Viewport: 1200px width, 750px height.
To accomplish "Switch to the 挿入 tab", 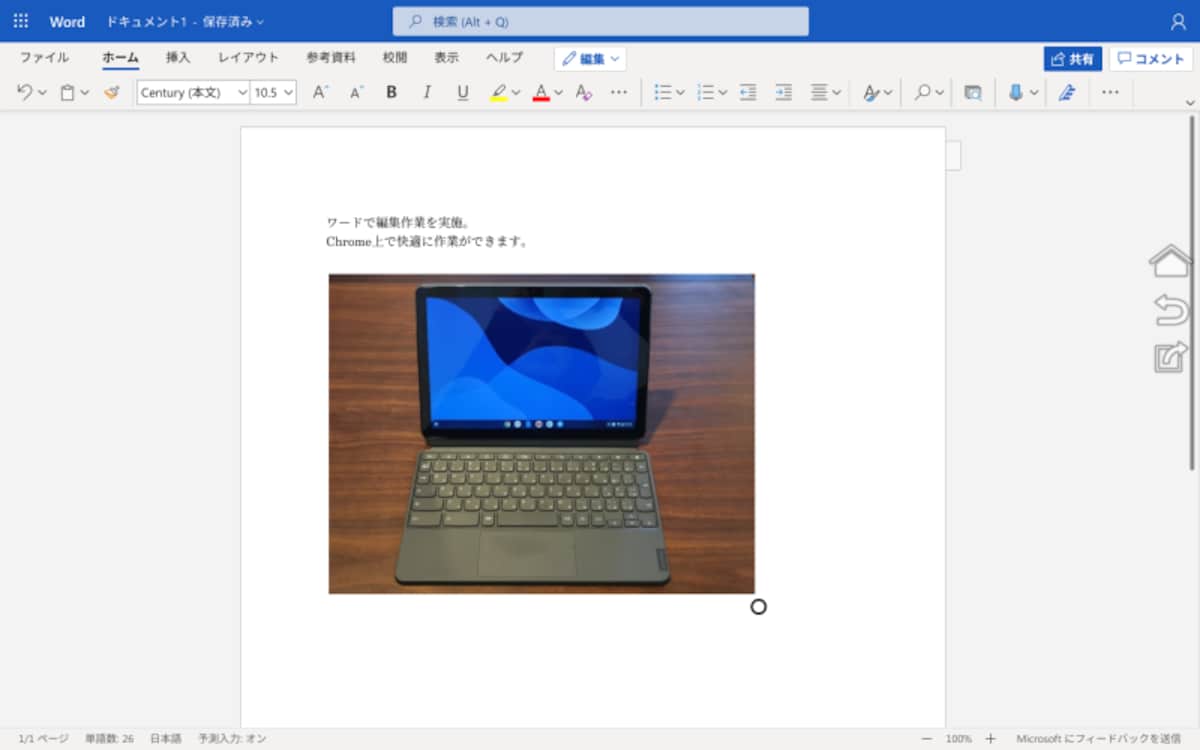I will coord(178,58).
